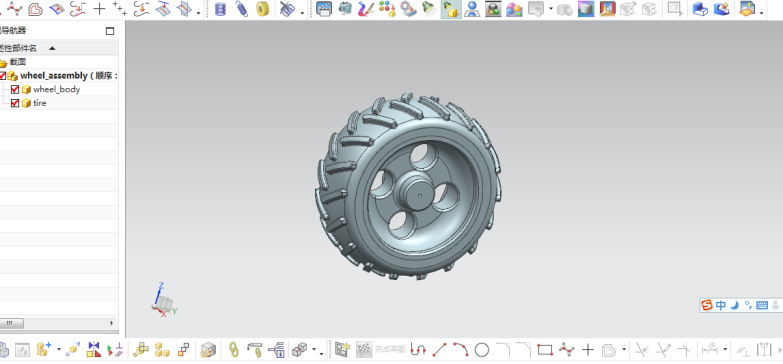Open dropdown arrow beside section curve tool
This screenshot has width=783, height=364.
pyautogui.click(x=198, y=12)
